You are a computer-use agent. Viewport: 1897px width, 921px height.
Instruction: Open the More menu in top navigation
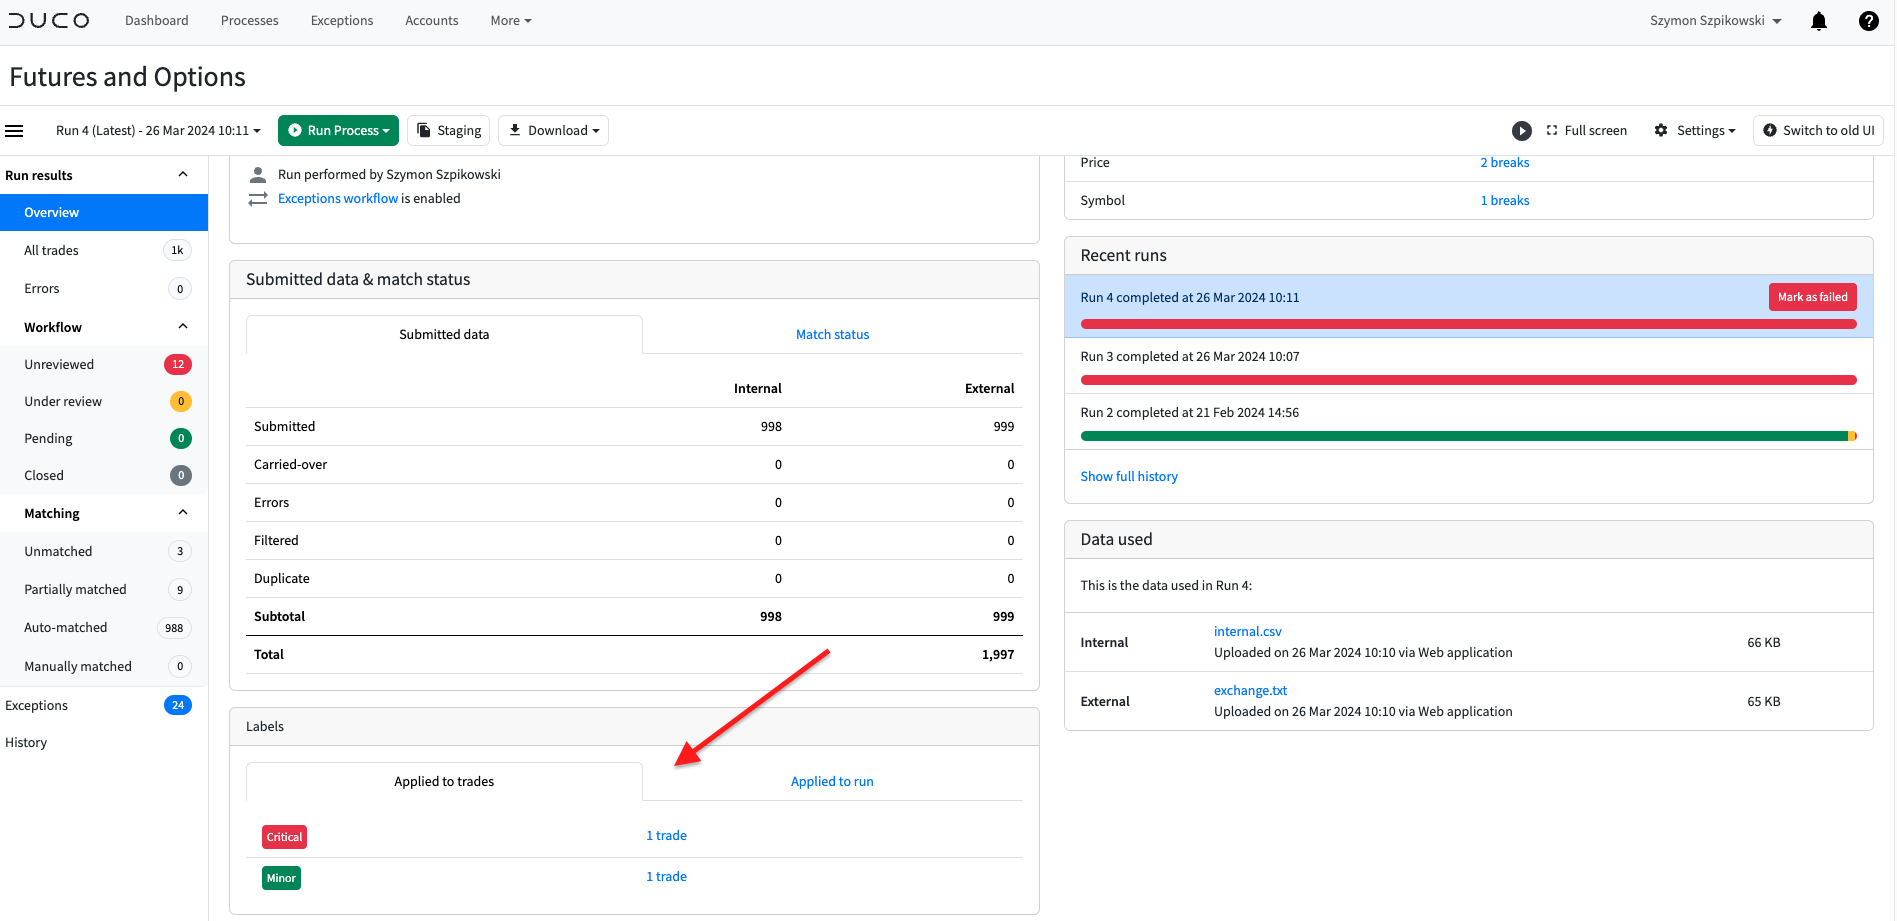511,21
